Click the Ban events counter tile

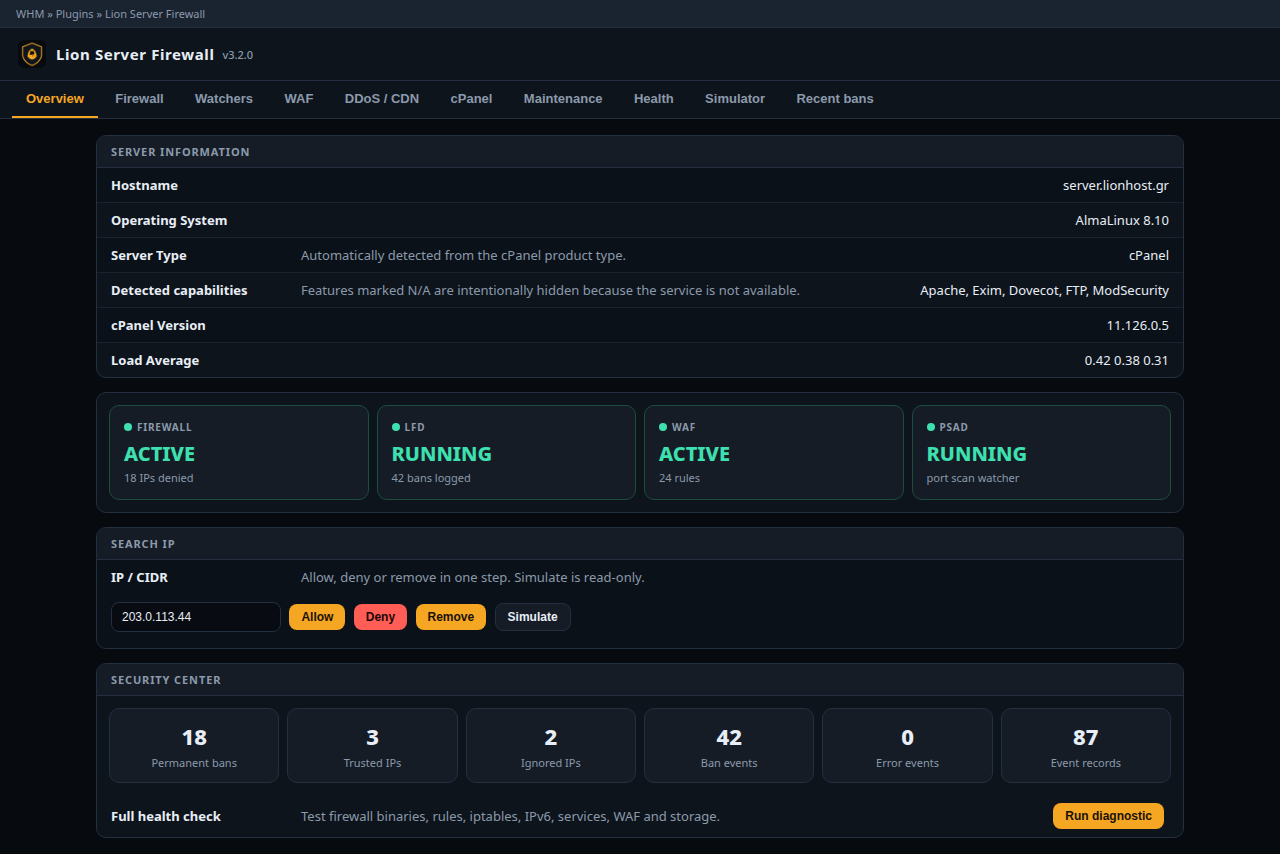point(729,745)
